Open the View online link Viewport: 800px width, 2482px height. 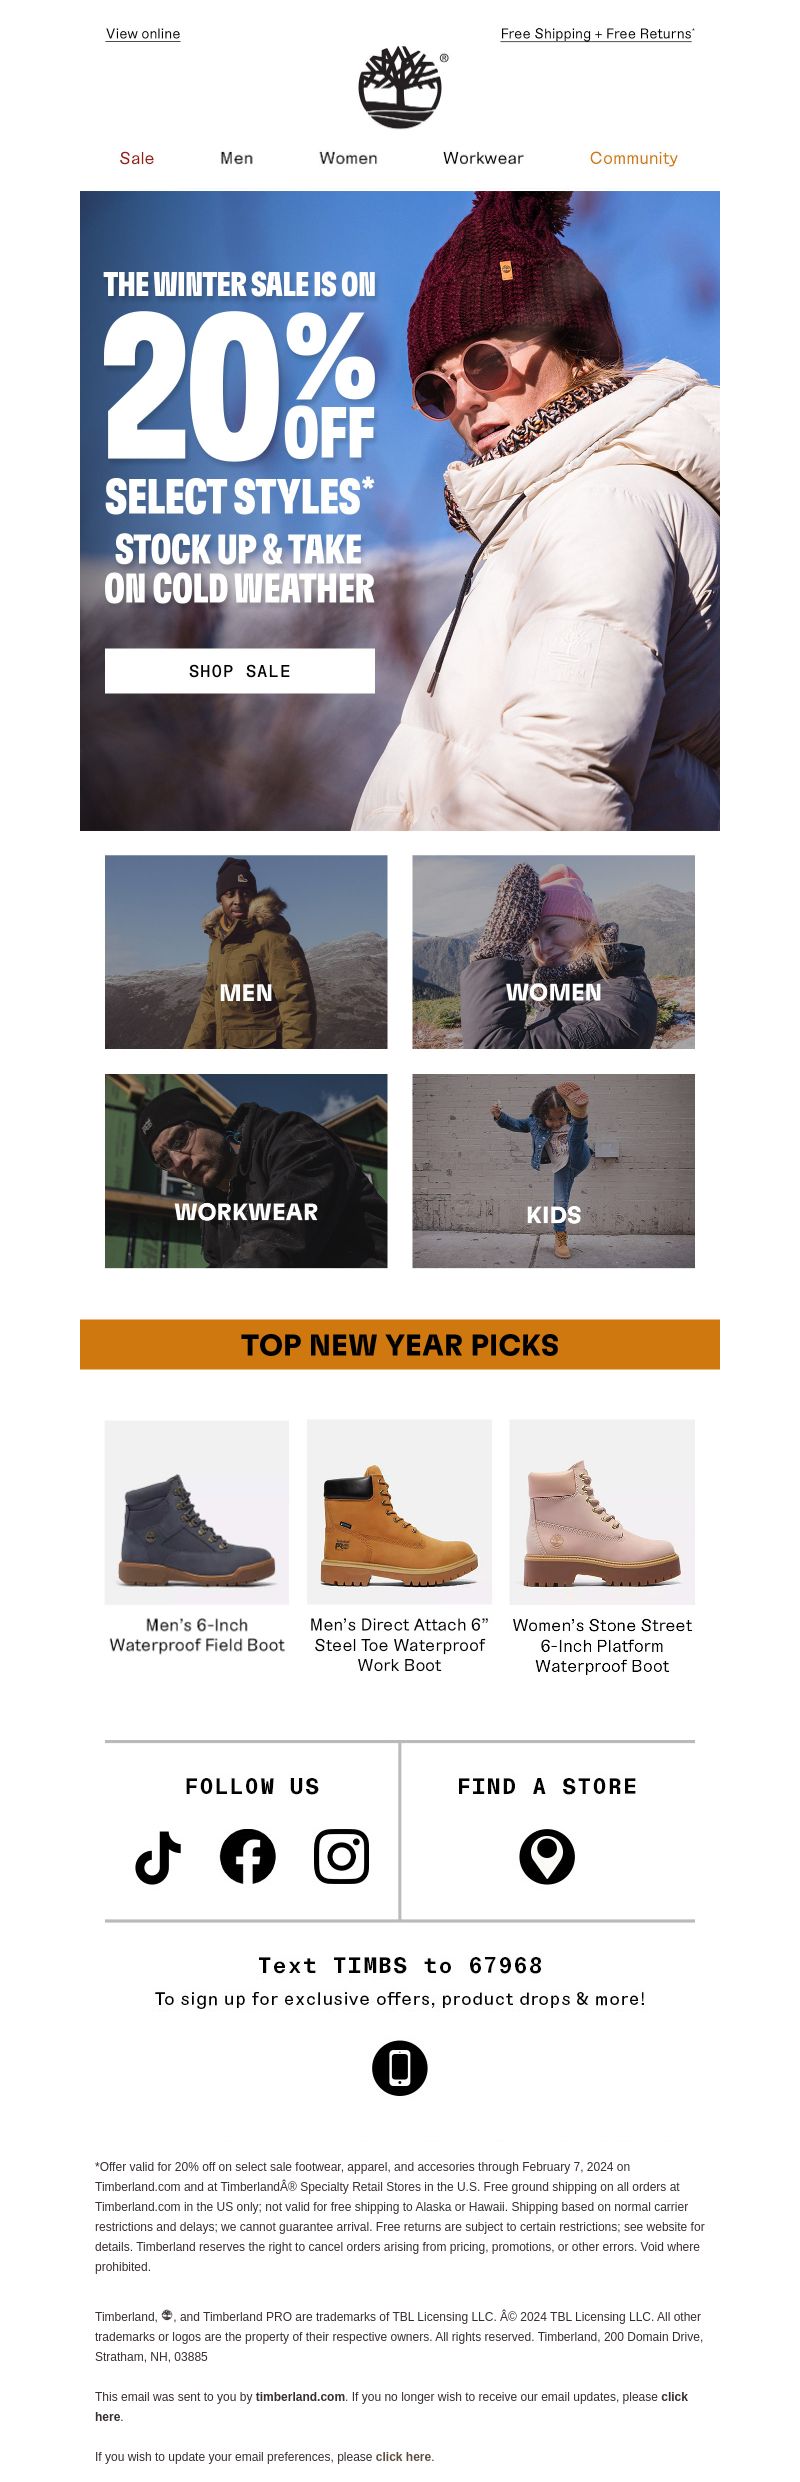point(143,33)
